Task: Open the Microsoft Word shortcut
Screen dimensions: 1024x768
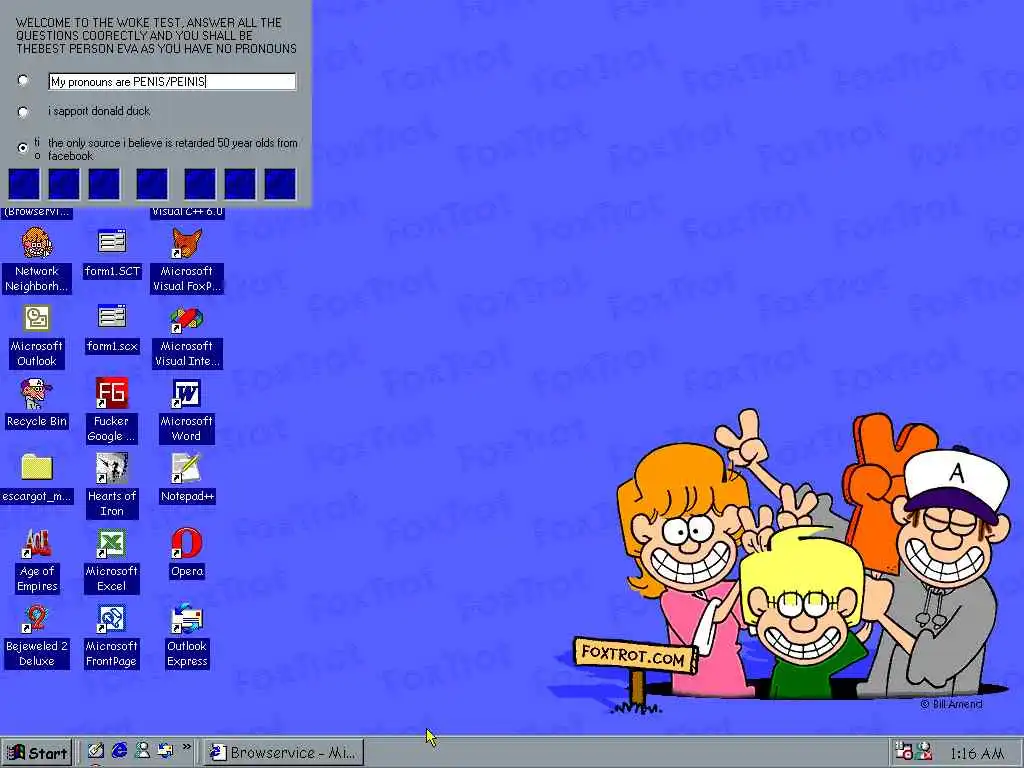Action: [x=187, y=411]
